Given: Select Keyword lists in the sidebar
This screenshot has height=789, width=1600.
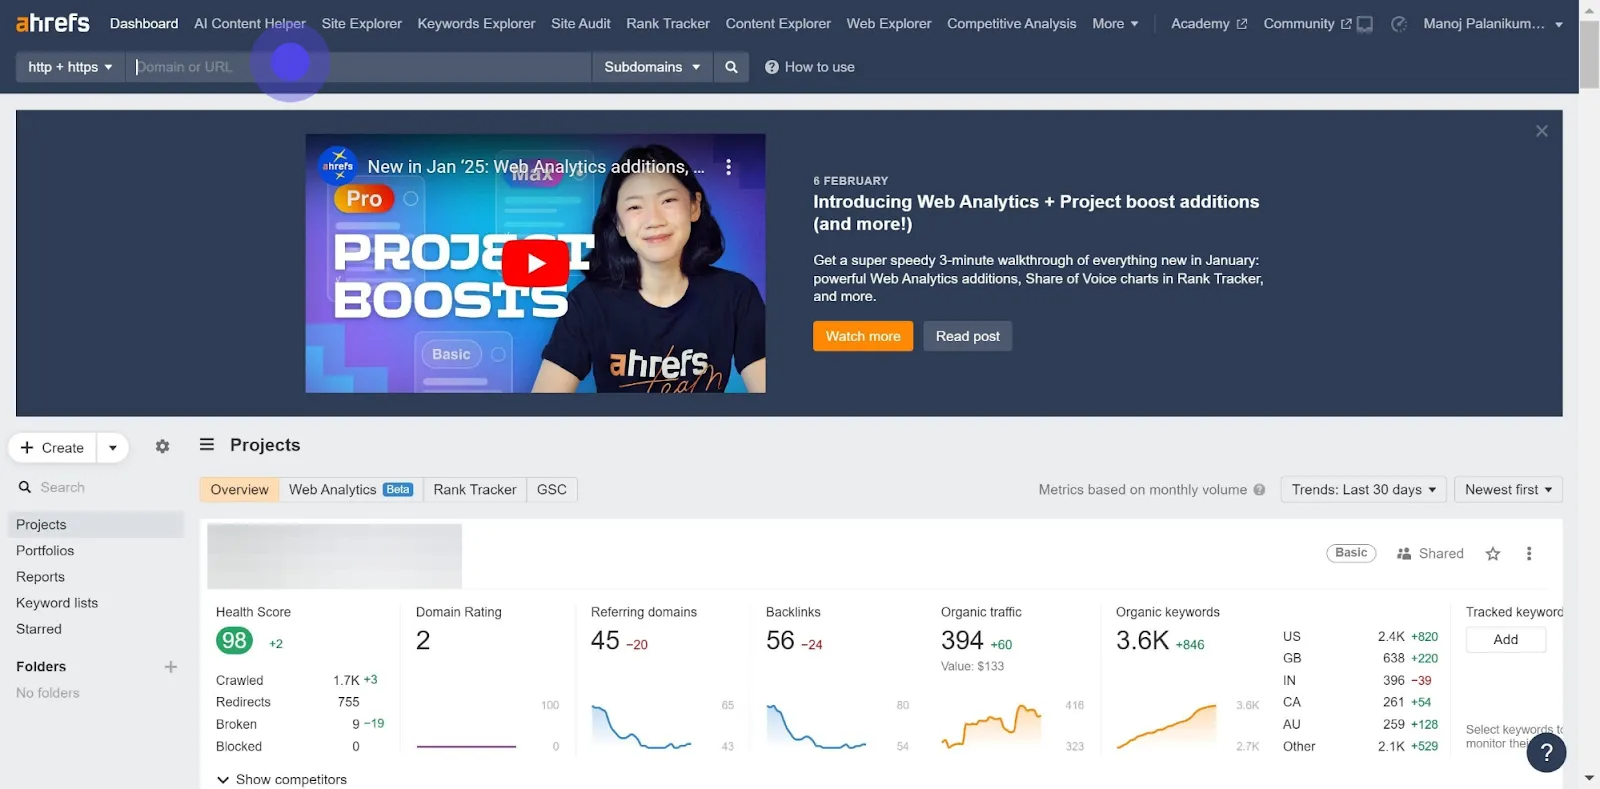Looking at the screenshot, I should 57,603.
